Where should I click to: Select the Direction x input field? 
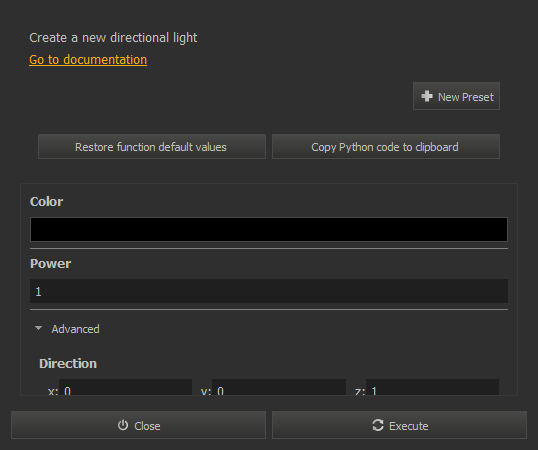point(125,387)
